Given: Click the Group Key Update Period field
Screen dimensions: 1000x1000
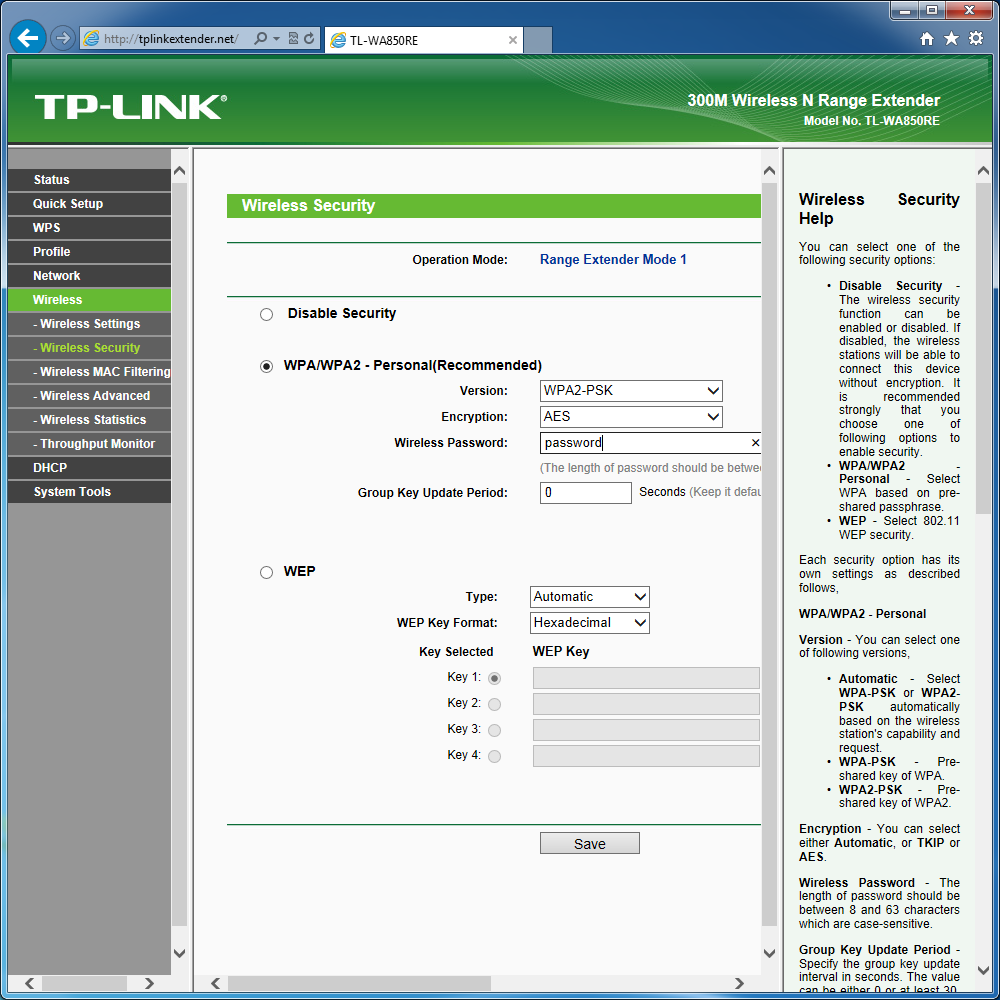Looking at the screenshot, I should pos(585,492).
